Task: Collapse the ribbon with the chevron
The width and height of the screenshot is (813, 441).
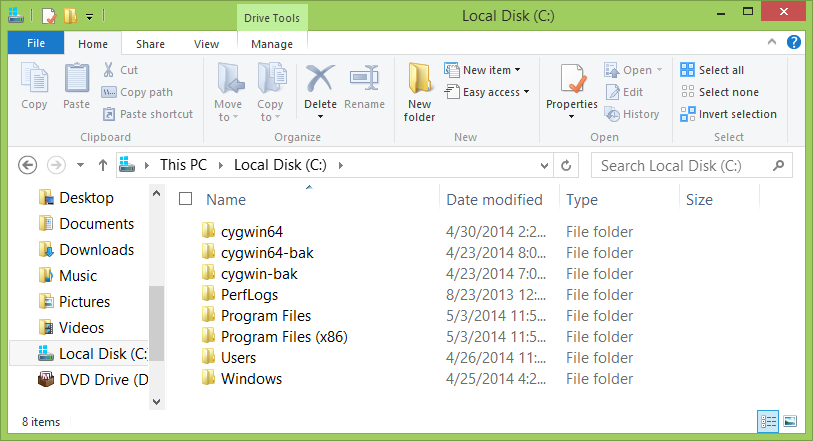Action: (772, 42)
